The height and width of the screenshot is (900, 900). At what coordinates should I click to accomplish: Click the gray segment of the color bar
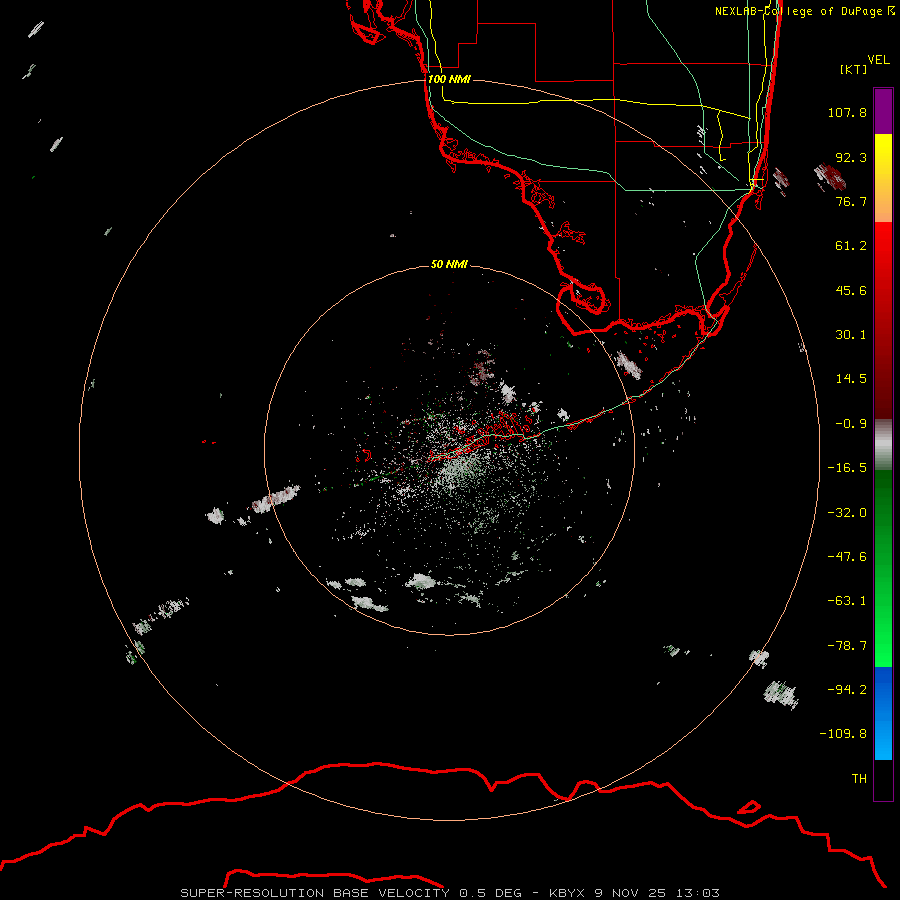pos(883,445)
